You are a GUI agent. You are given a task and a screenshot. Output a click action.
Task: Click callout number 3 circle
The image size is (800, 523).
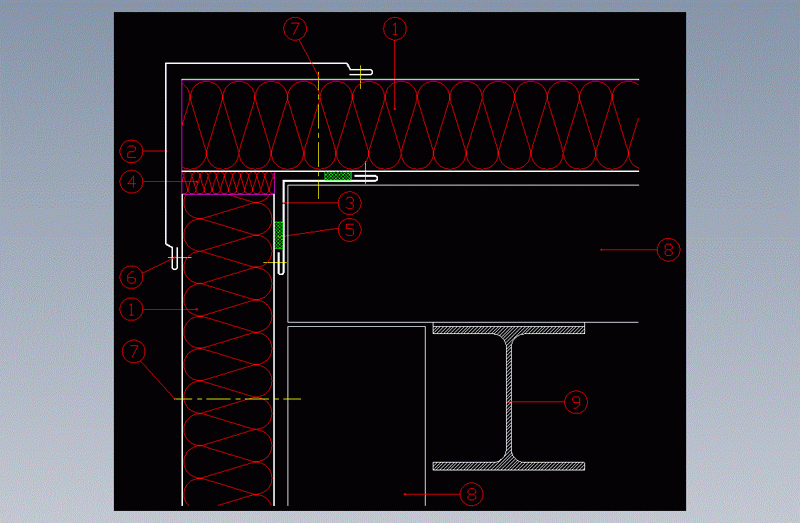348,203
